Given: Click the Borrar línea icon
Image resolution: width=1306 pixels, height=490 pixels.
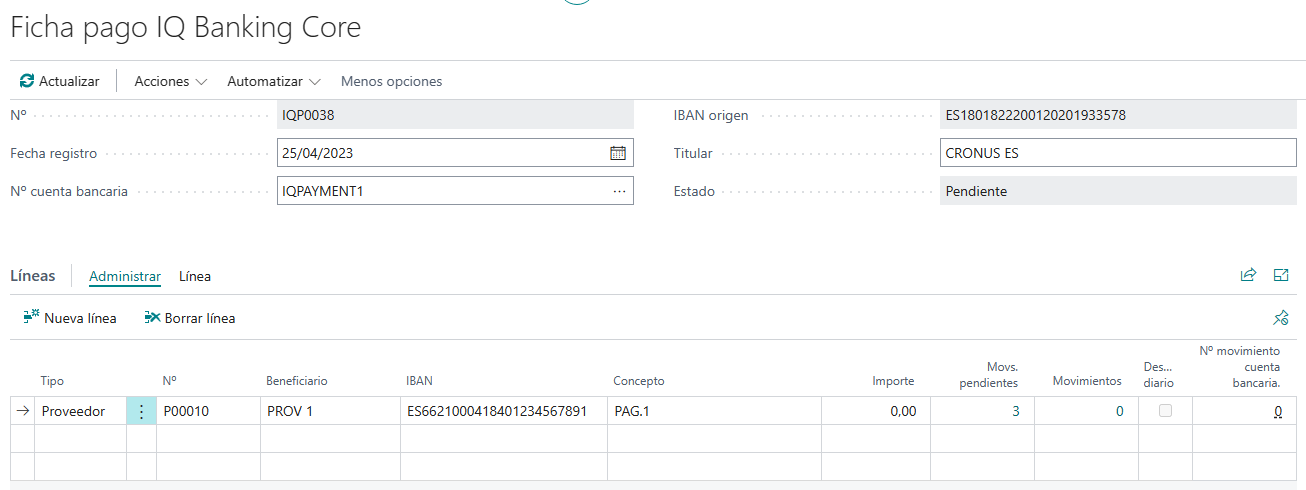Looking at the screenshot, I should (x=152, y=318).
